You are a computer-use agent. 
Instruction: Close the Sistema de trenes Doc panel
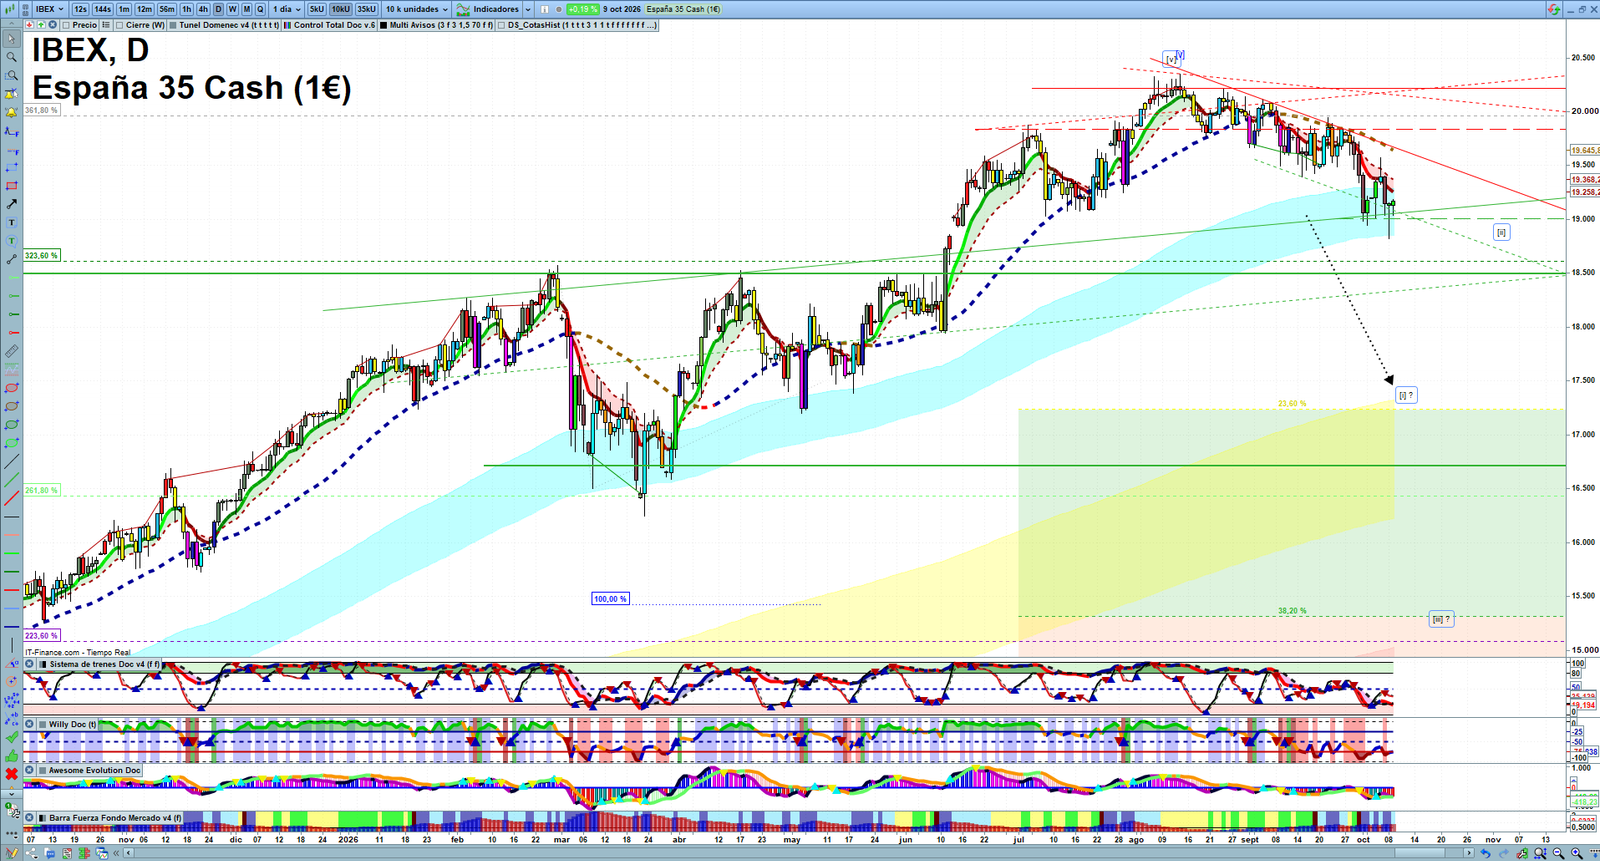(x=30, y=664)
